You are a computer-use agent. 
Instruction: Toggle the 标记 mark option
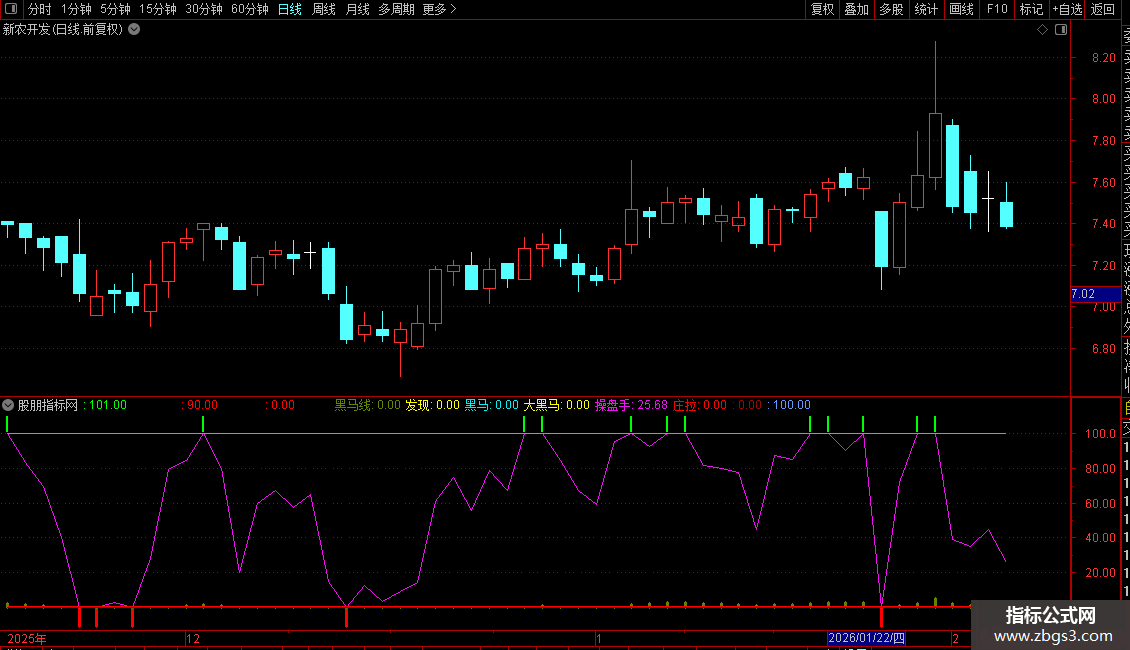tap(1031, 9)
